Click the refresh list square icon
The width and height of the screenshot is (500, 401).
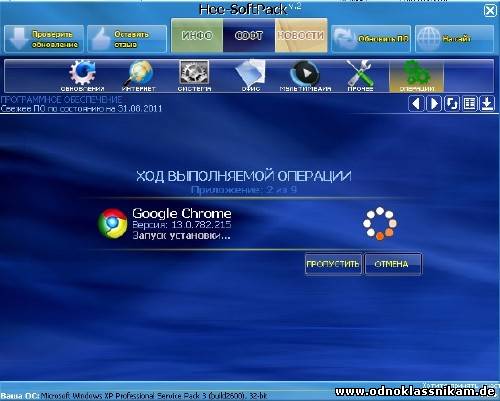click(x=452, y=104)
